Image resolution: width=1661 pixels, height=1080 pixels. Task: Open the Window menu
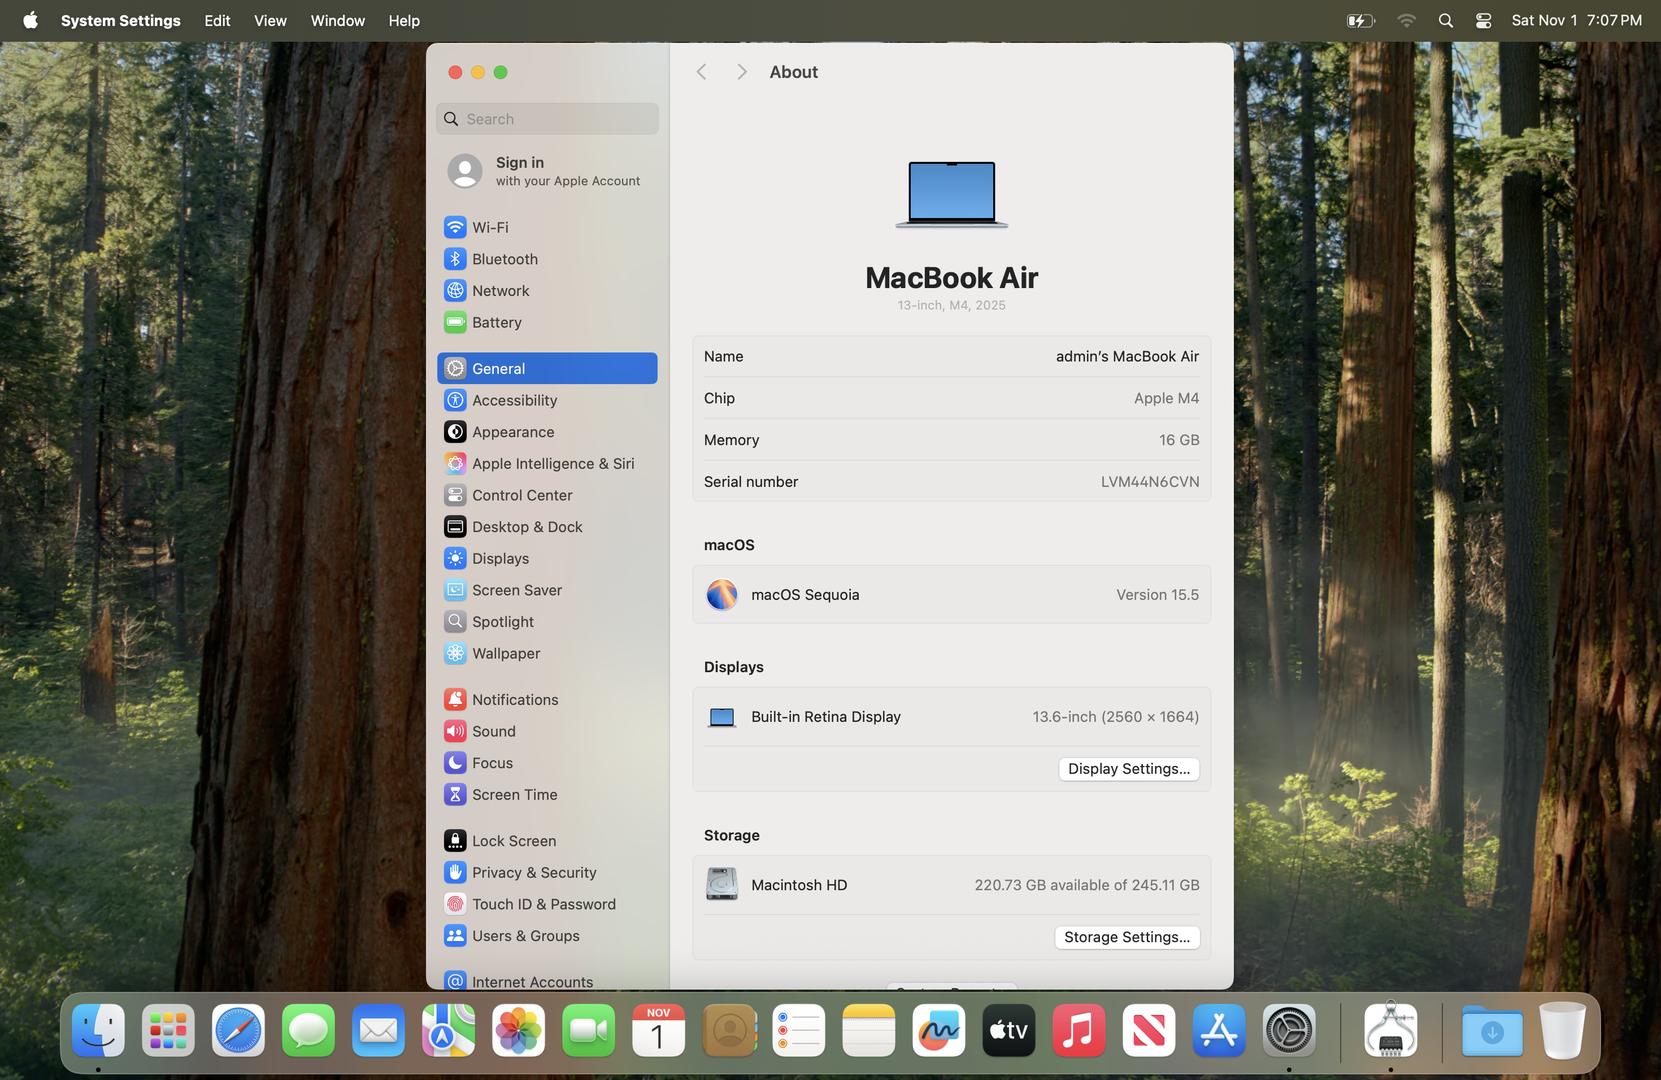click(x=337, y=20)
